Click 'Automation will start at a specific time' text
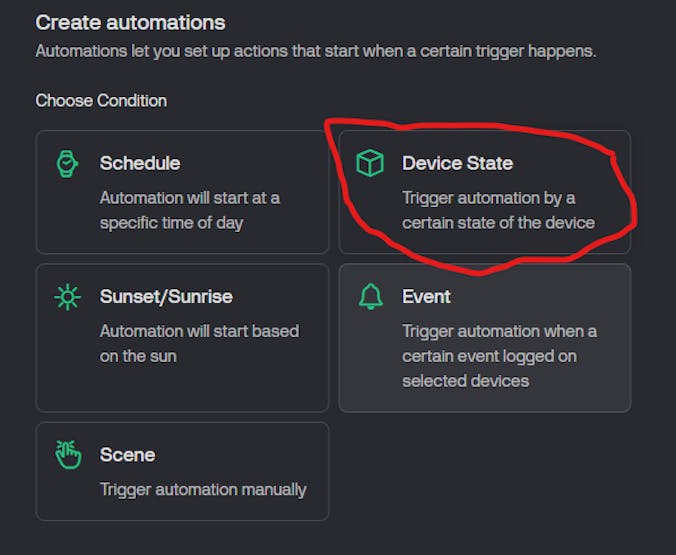Screen dimensions: 676x555 click(189, 210)
